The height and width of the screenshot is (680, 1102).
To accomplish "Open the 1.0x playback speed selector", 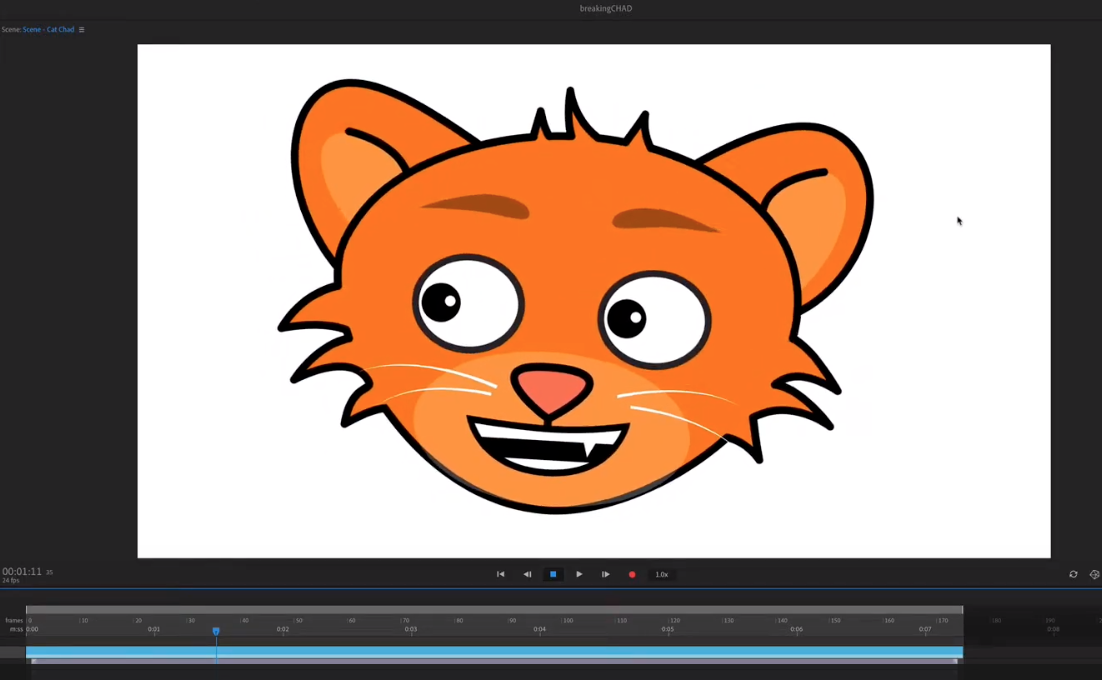I will (x=662, y=574).
